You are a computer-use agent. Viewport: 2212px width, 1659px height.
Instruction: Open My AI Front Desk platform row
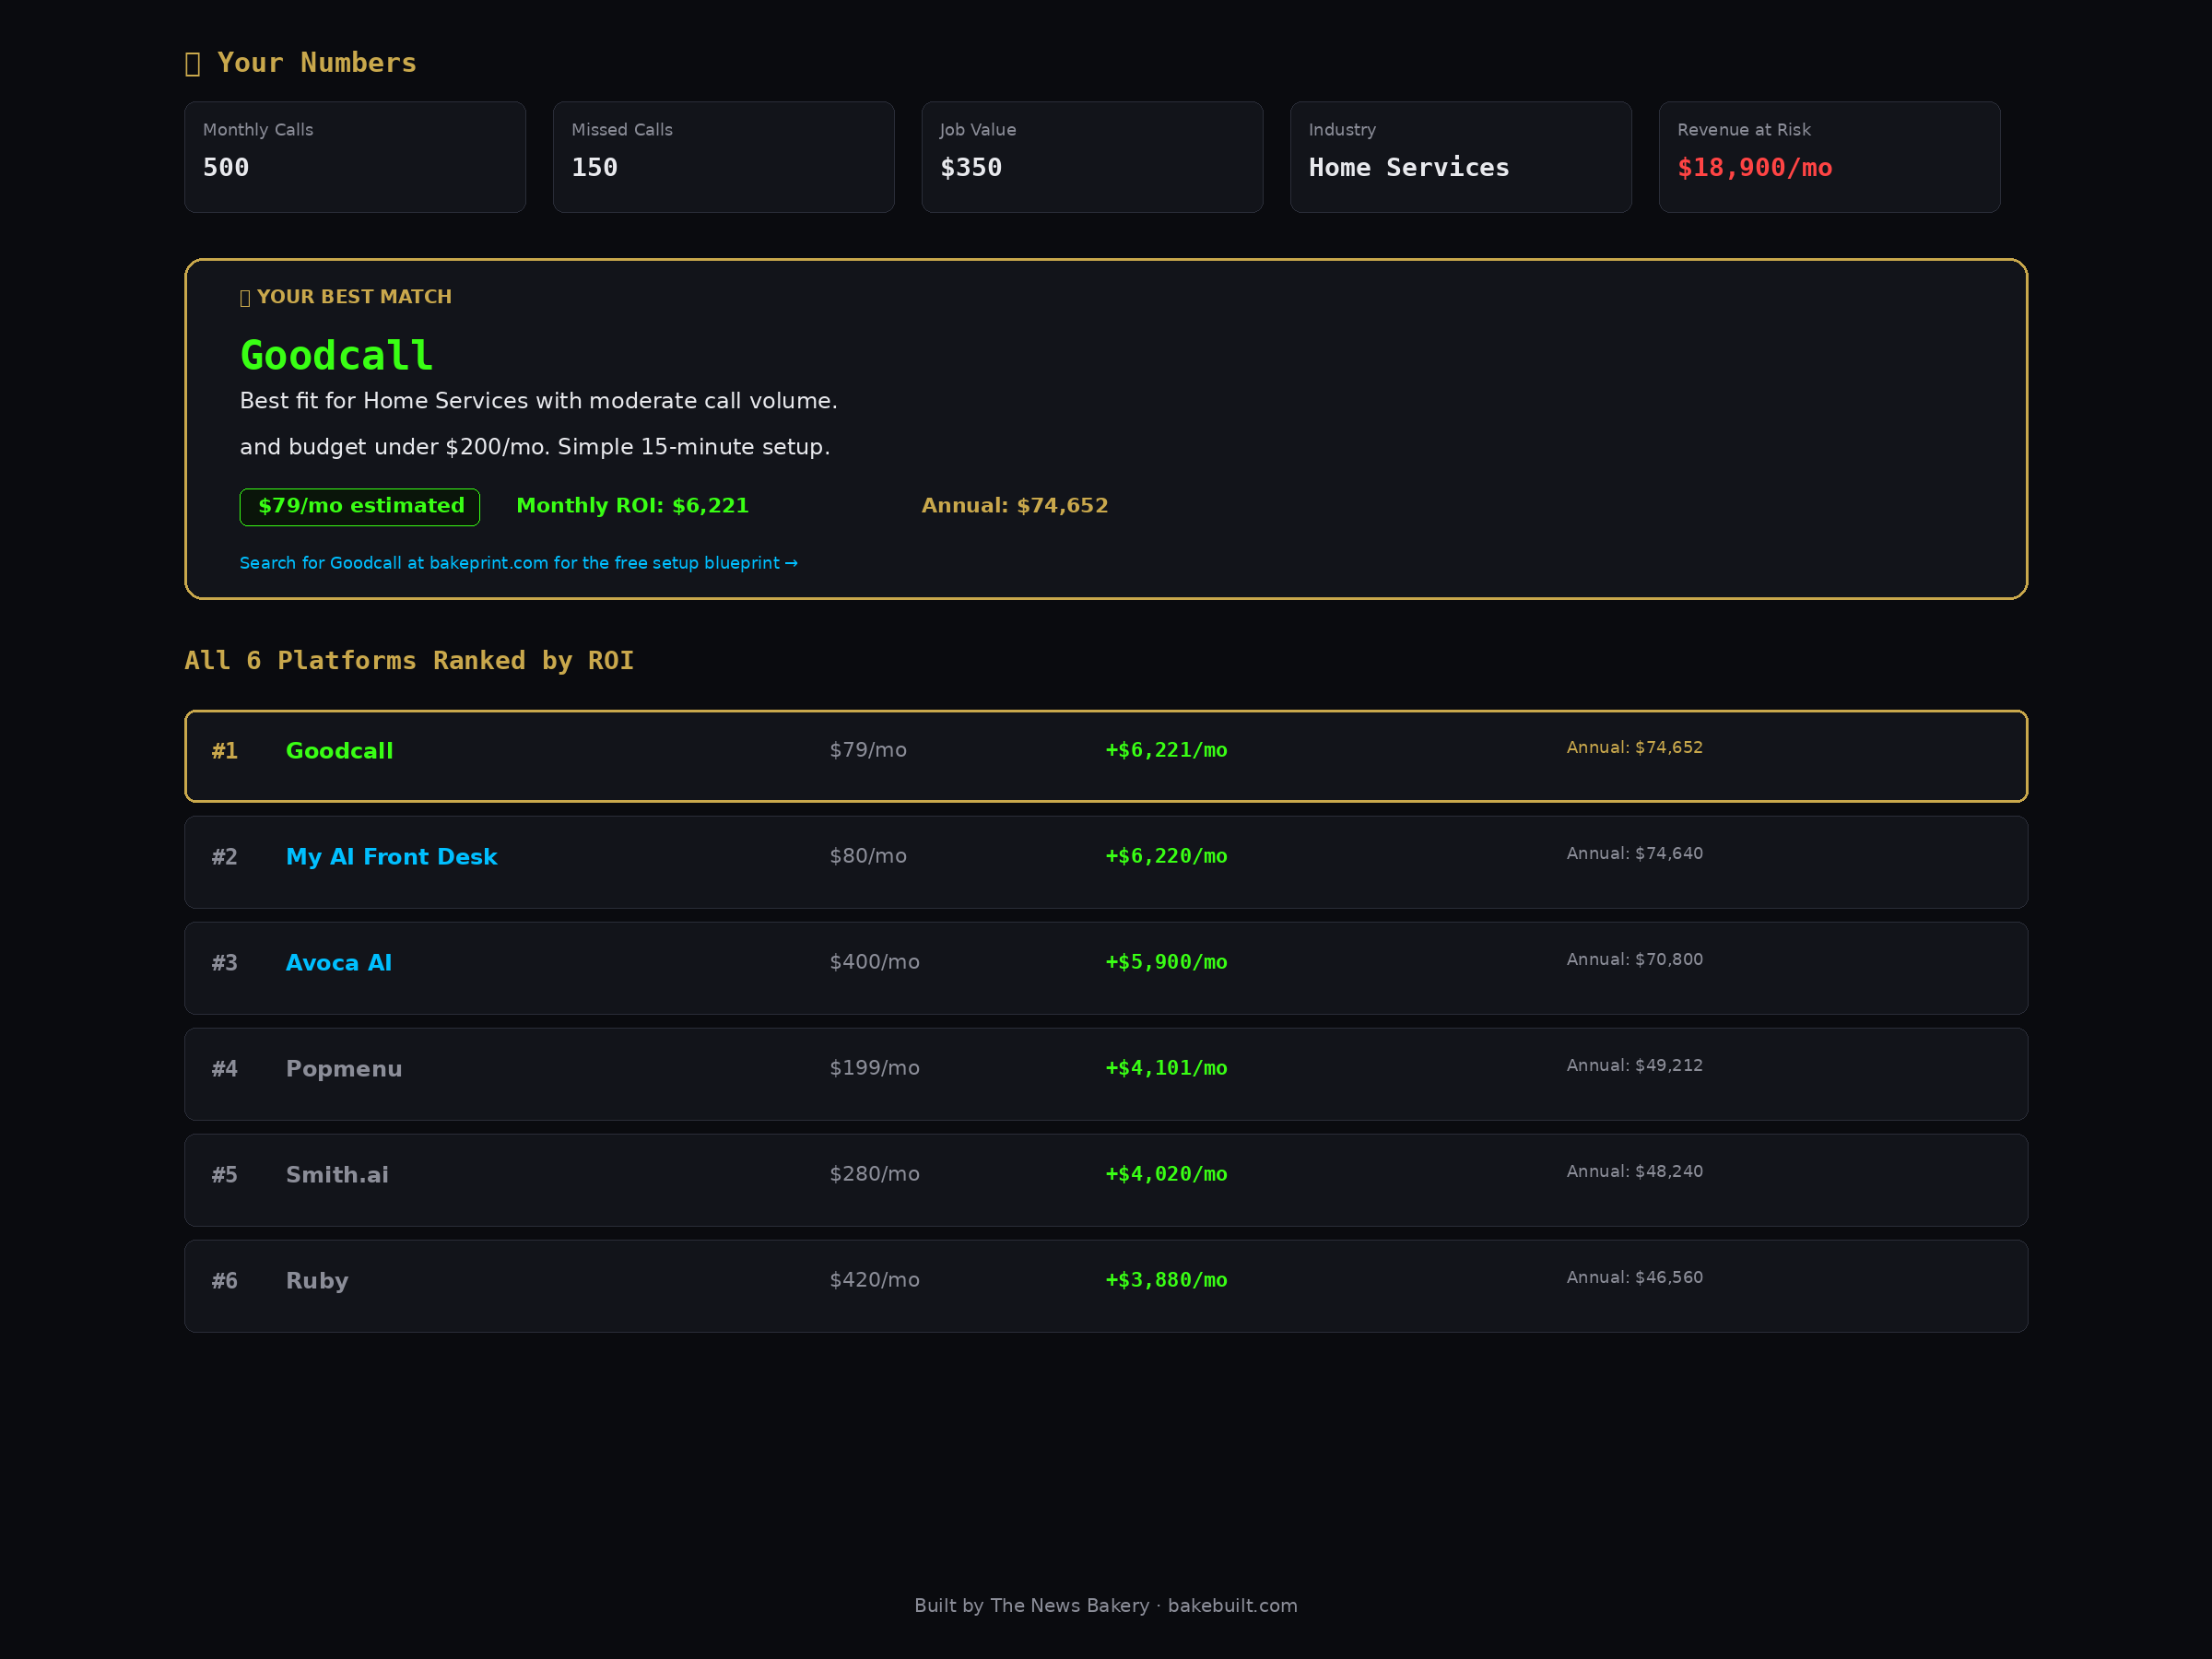tap(1106, 862)
